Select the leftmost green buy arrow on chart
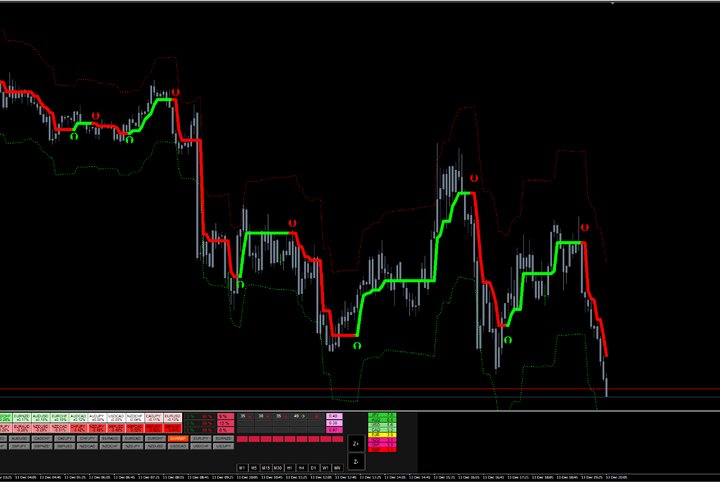 click(x=74, y=136)
